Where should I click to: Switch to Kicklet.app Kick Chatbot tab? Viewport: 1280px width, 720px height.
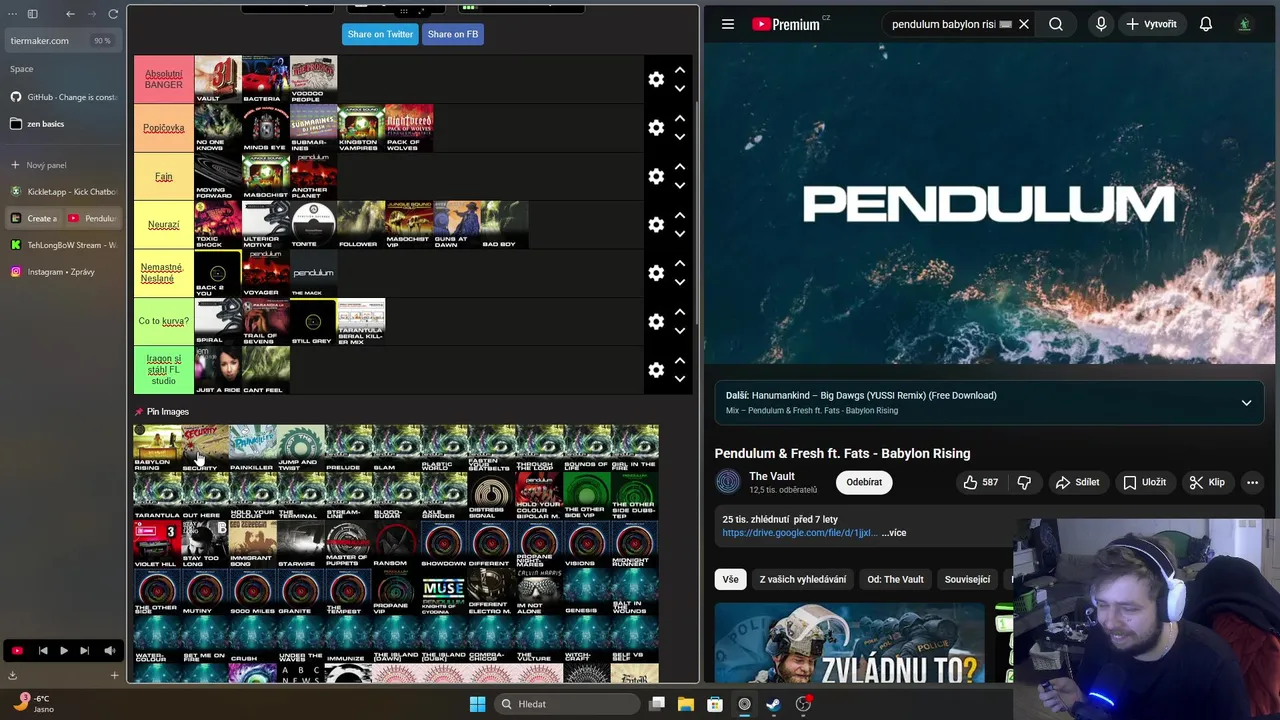click(62, 191)
